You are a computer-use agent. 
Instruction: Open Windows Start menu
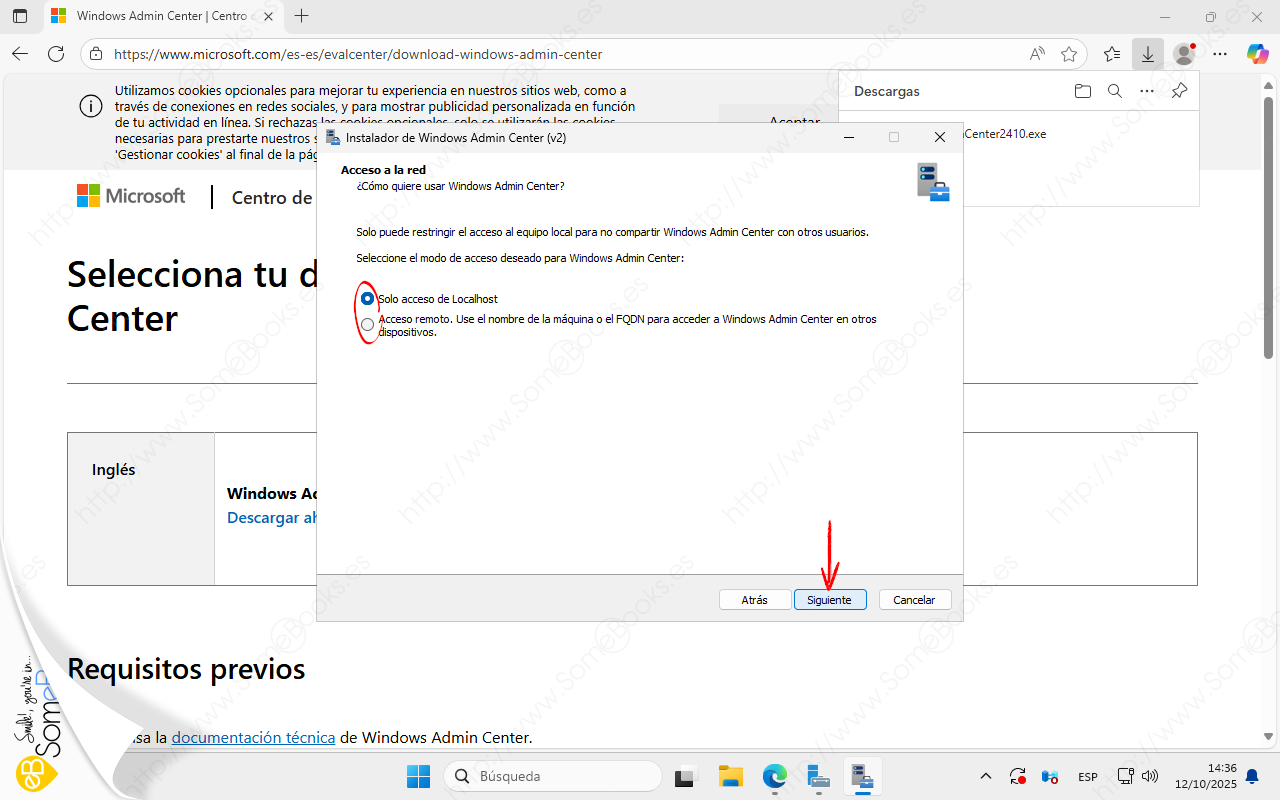pos(418,776)
